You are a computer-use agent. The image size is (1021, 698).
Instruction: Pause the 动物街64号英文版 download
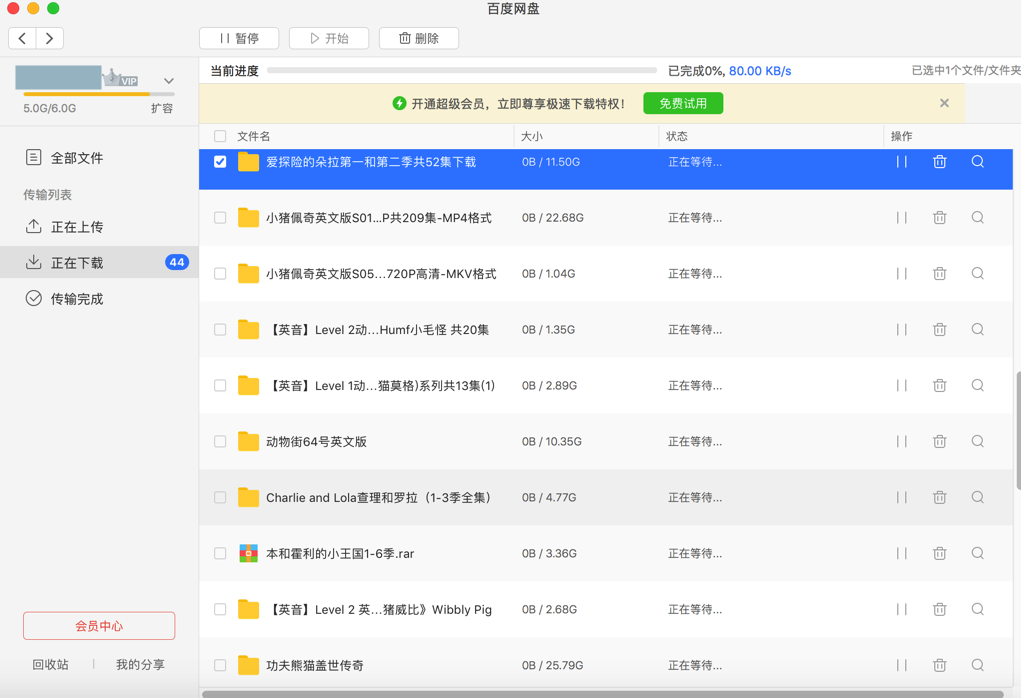tap(901, 441)
